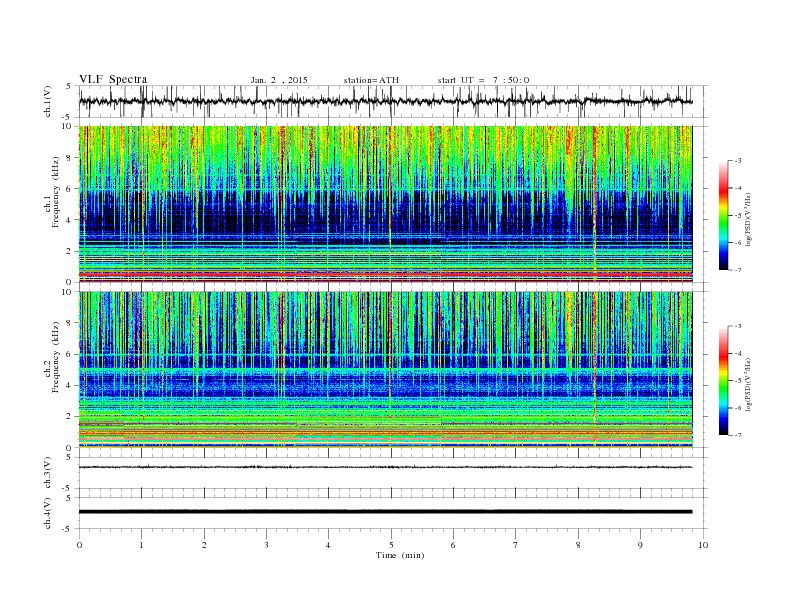
Task: Click the "VLF Spectra" plot title
Action: (113, 79)
